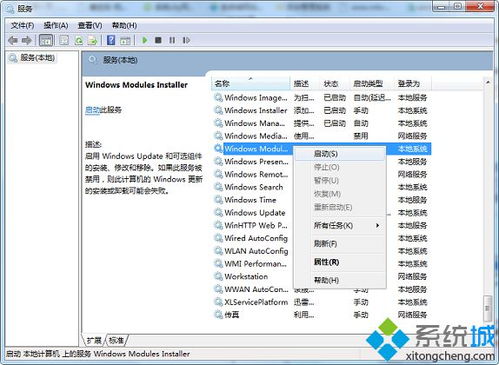Image resolution: width=499 pixels, height=365 pixels.
Task: Click the Export list toolbar icon
Action: click(92, 41)
